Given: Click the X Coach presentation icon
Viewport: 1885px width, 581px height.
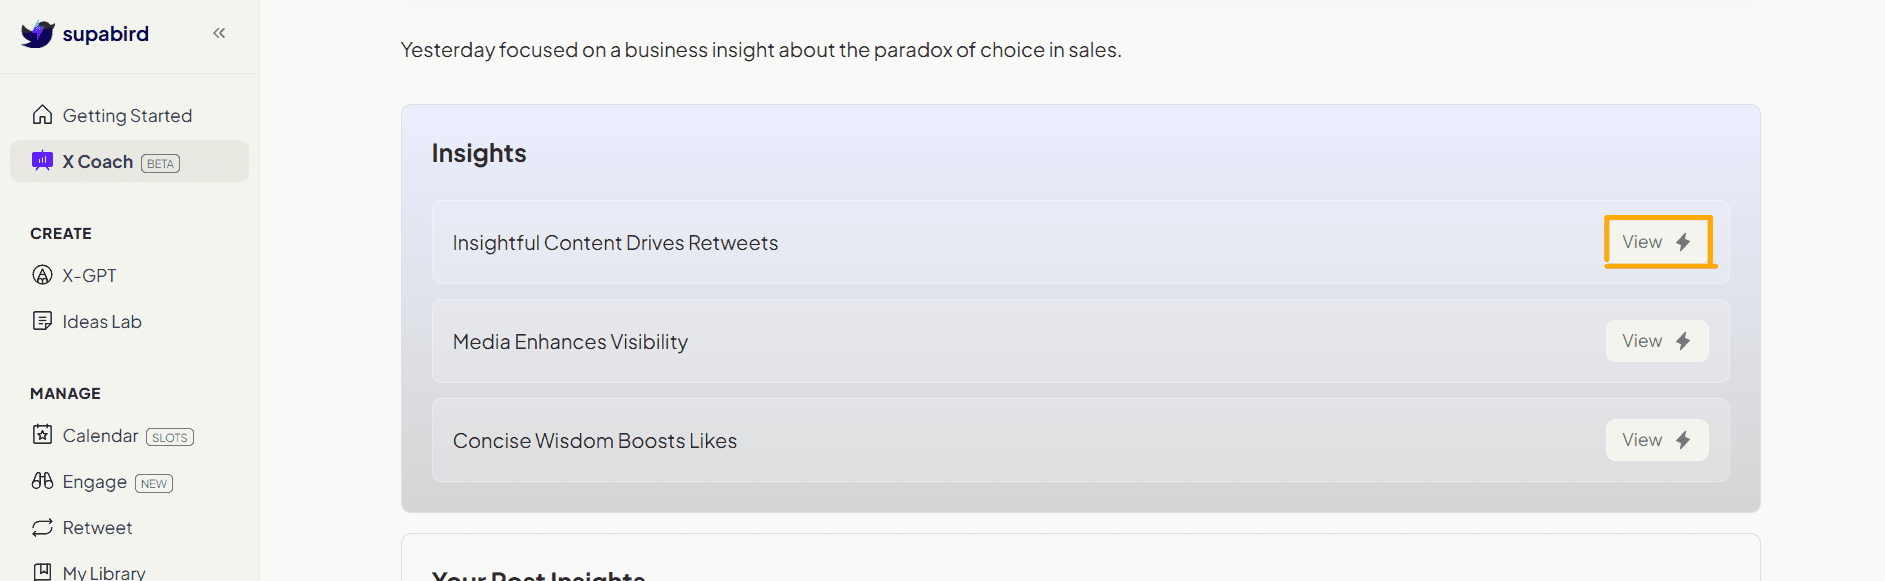Looking at the screenshot, I should (42, 161).
